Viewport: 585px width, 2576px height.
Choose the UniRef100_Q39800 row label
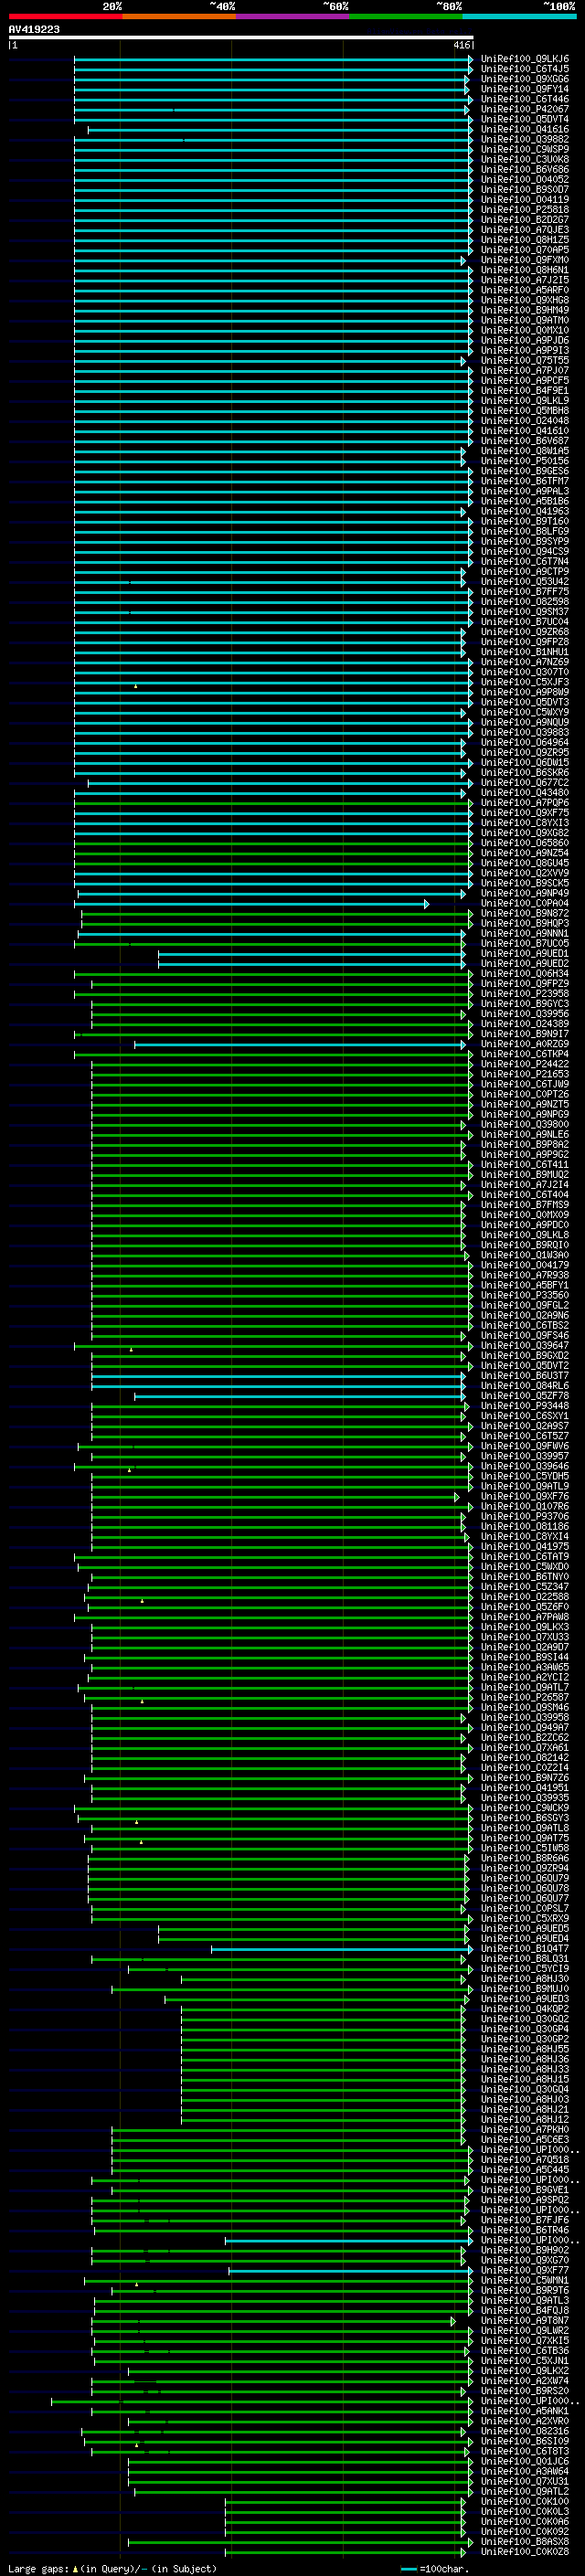pyautogui.click(x=525, y=1124)
